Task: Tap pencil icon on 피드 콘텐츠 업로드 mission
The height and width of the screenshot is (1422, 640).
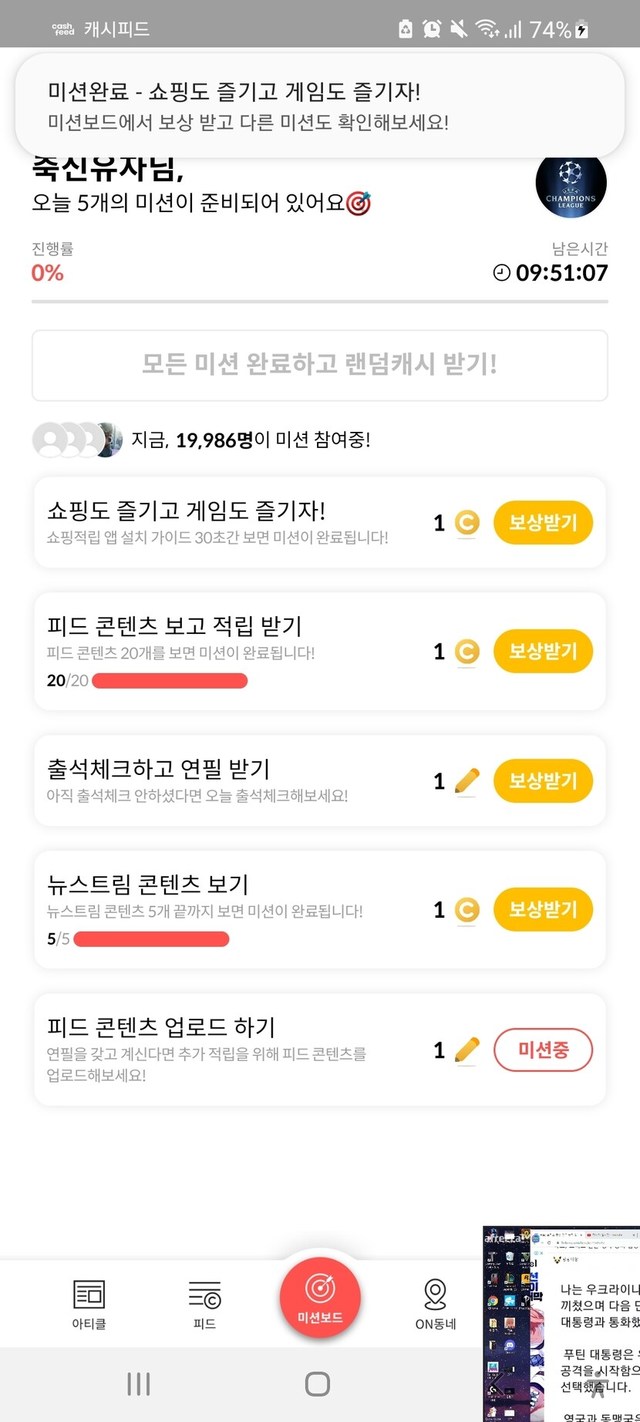Action: [467, 1050]
